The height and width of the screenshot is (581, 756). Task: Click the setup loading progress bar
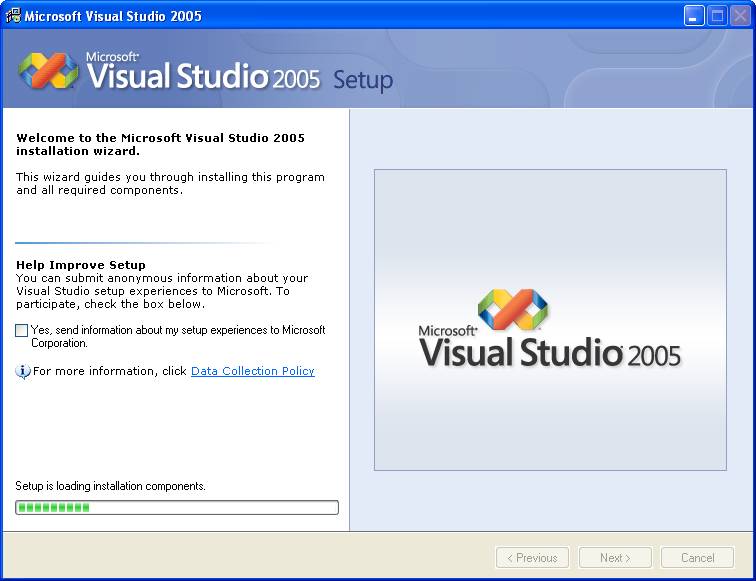pyautogui.click(x=177, y=507)
